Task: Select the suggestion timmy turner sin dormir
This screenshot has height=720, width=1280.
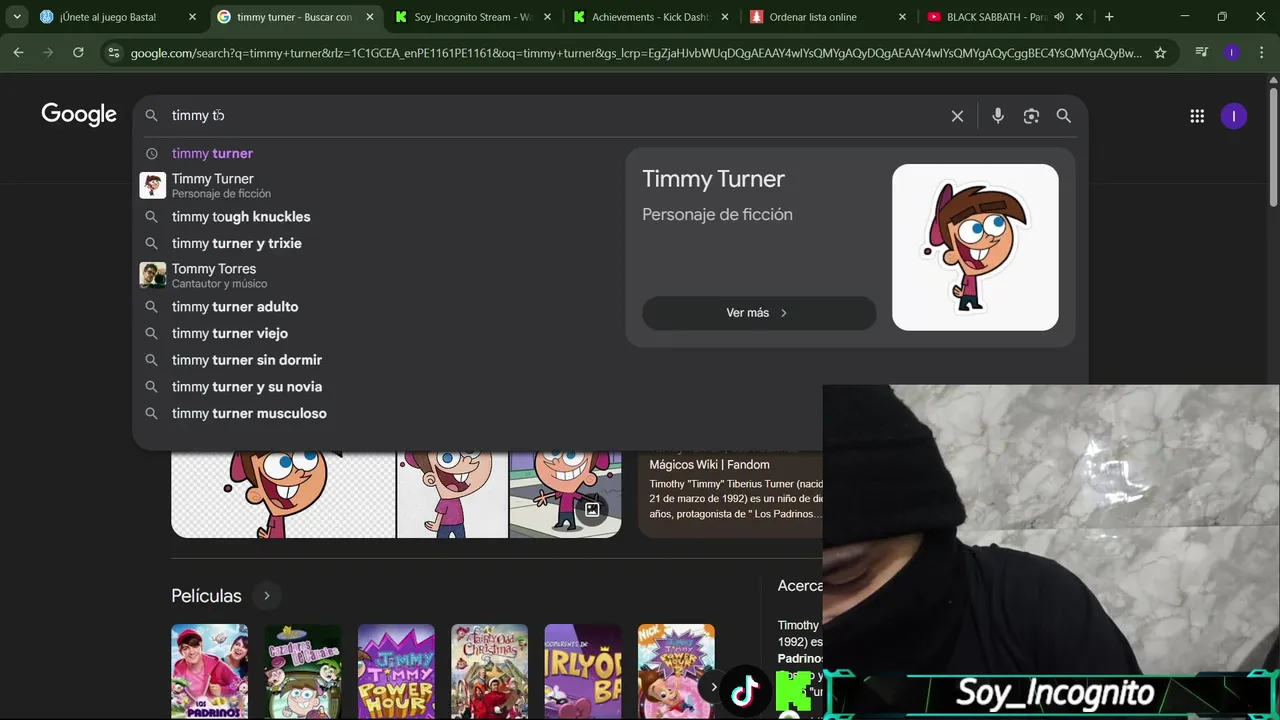Action: point(247,360)
